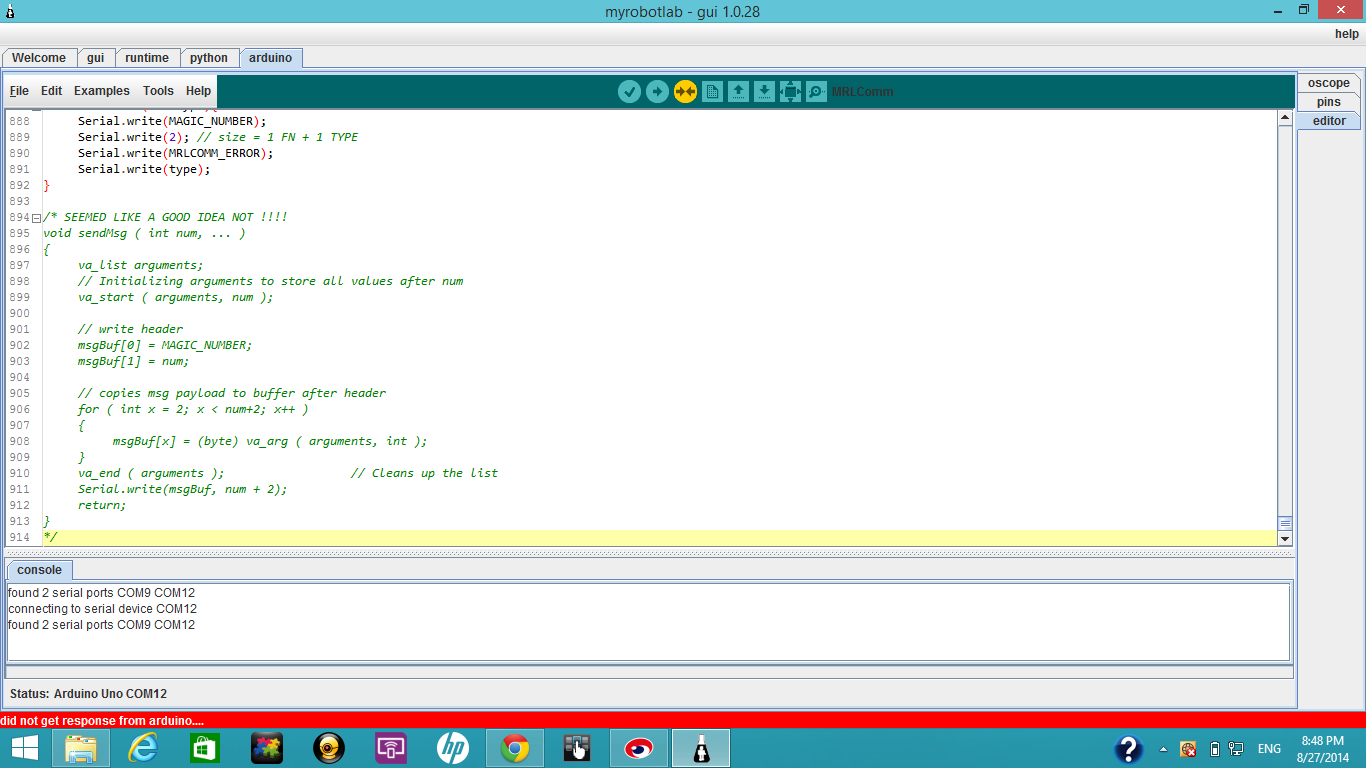Click code line 'return;' at 912
1366x768 pixels.
click(102, 505)
